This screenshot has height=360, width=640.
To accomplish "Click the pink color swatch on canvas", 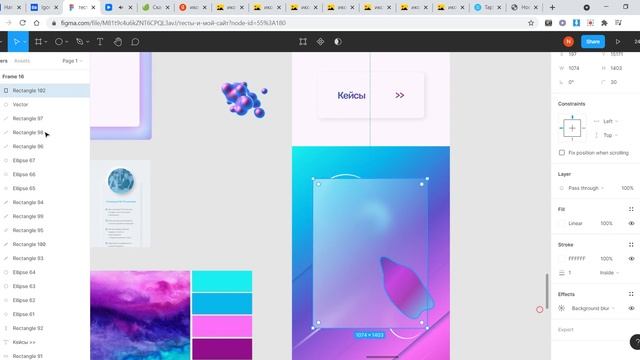I will tap(222, 326).
